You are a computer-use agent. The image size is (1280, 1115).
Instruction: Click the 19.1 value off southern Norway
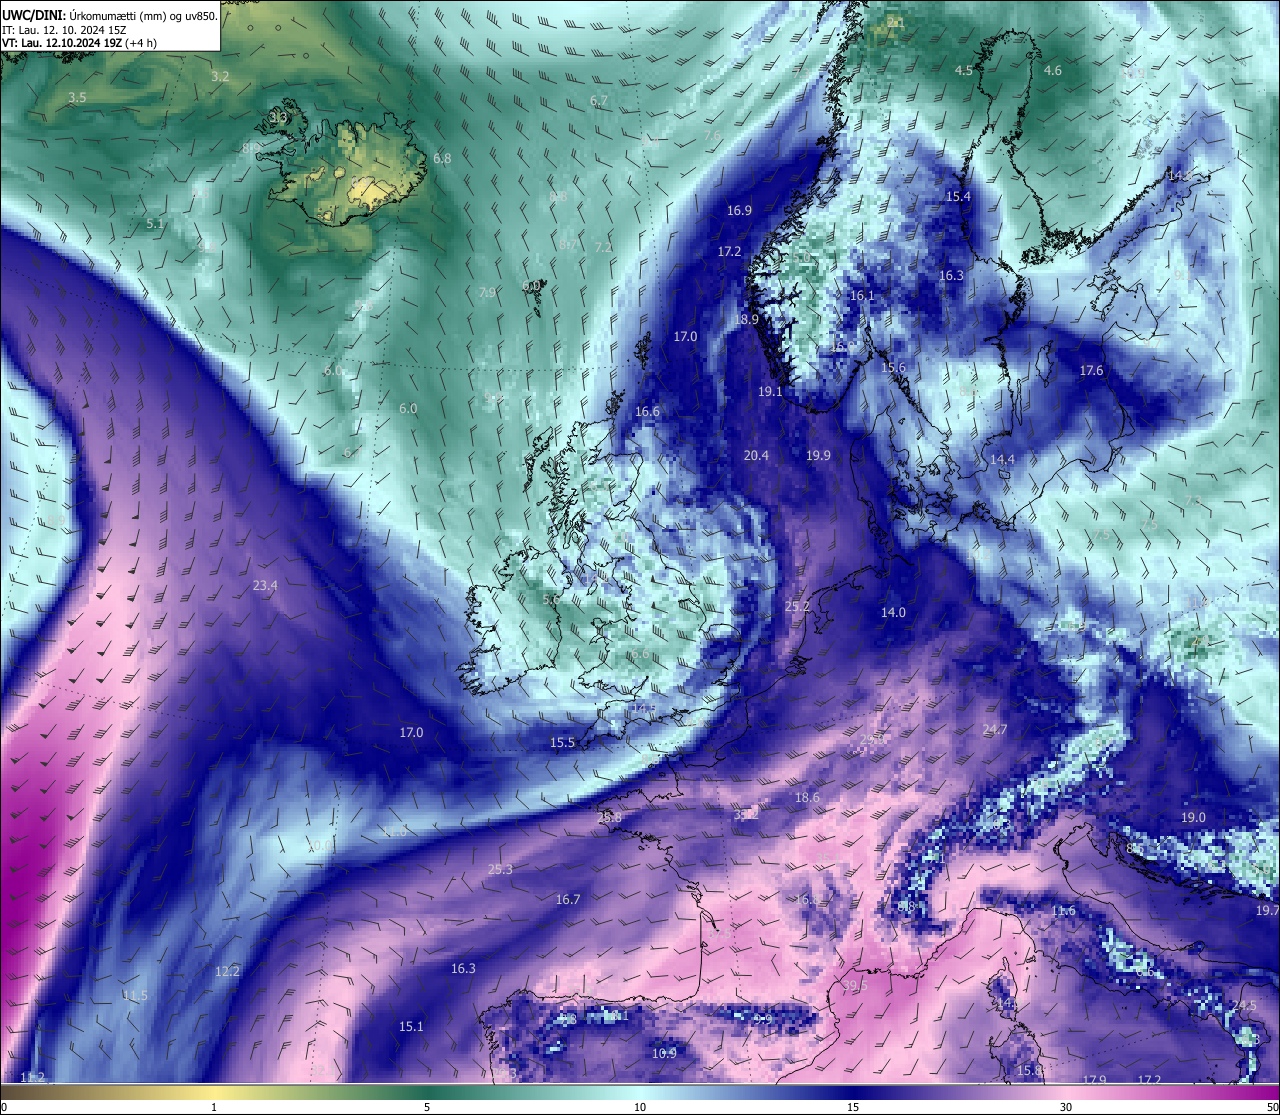pyautogui.click(x=770, y=392)
